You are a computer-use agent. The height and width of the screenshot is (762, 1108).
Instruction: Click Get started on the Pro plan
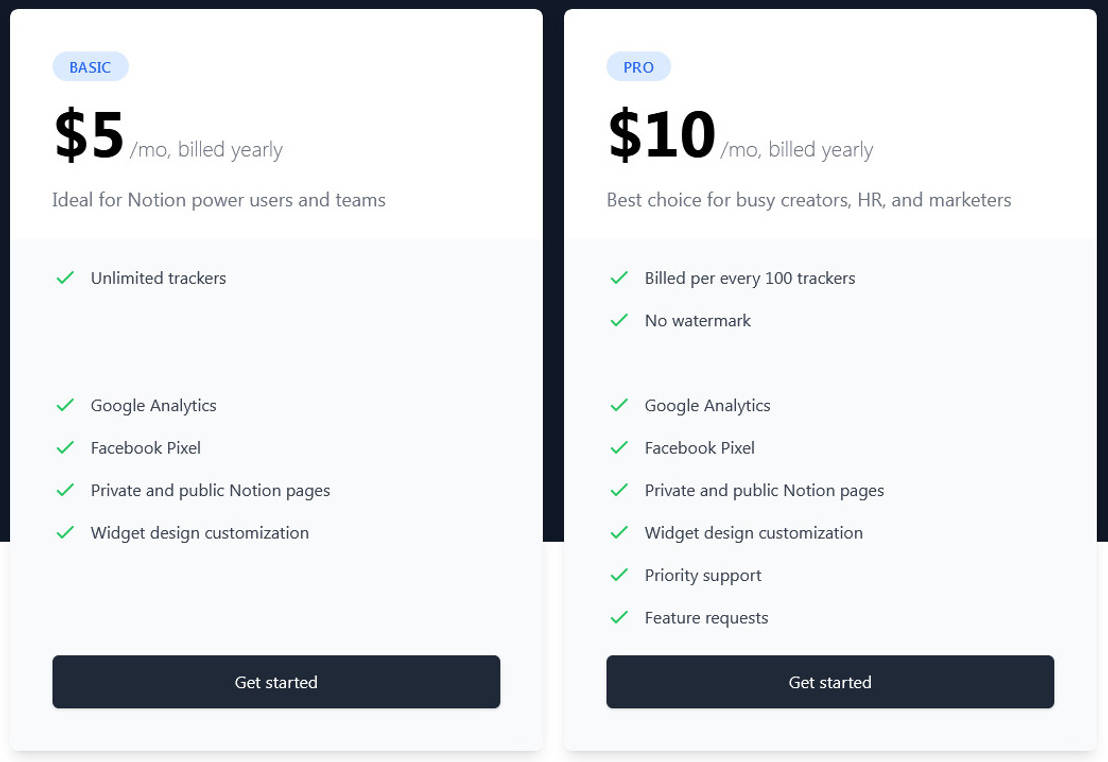coord(830,682)
